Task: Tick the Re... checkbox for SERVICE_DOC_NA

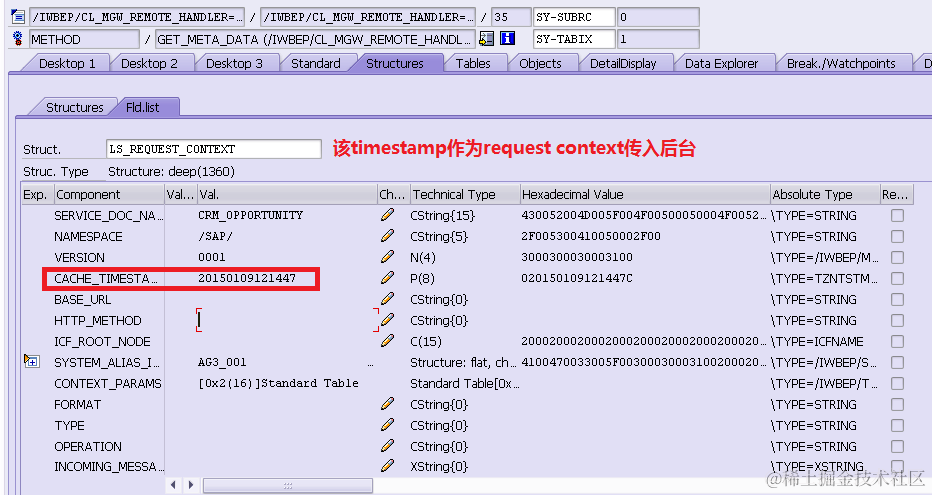Action: [897, 215]
